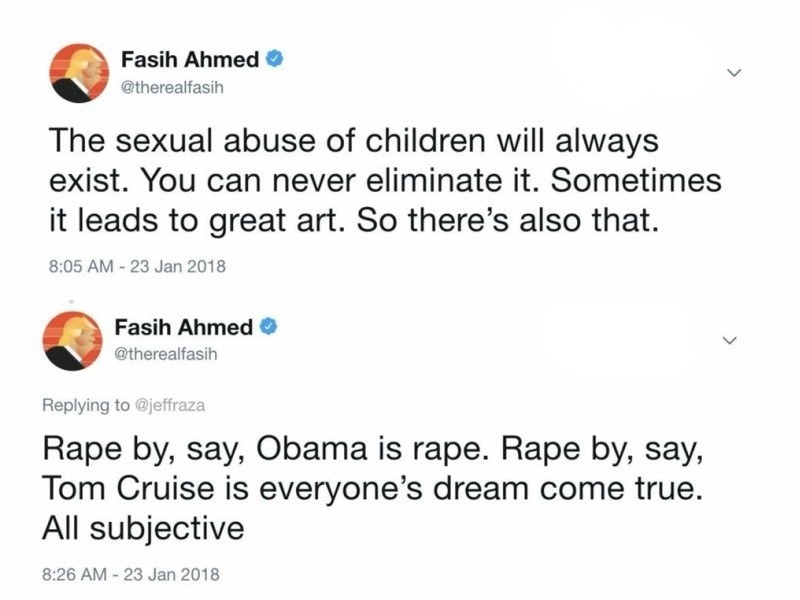This screenshot has width=800, height=600.
Task: Open Fasih Ahmed's name in the reply tweet
Action: (x=184, y=327)
